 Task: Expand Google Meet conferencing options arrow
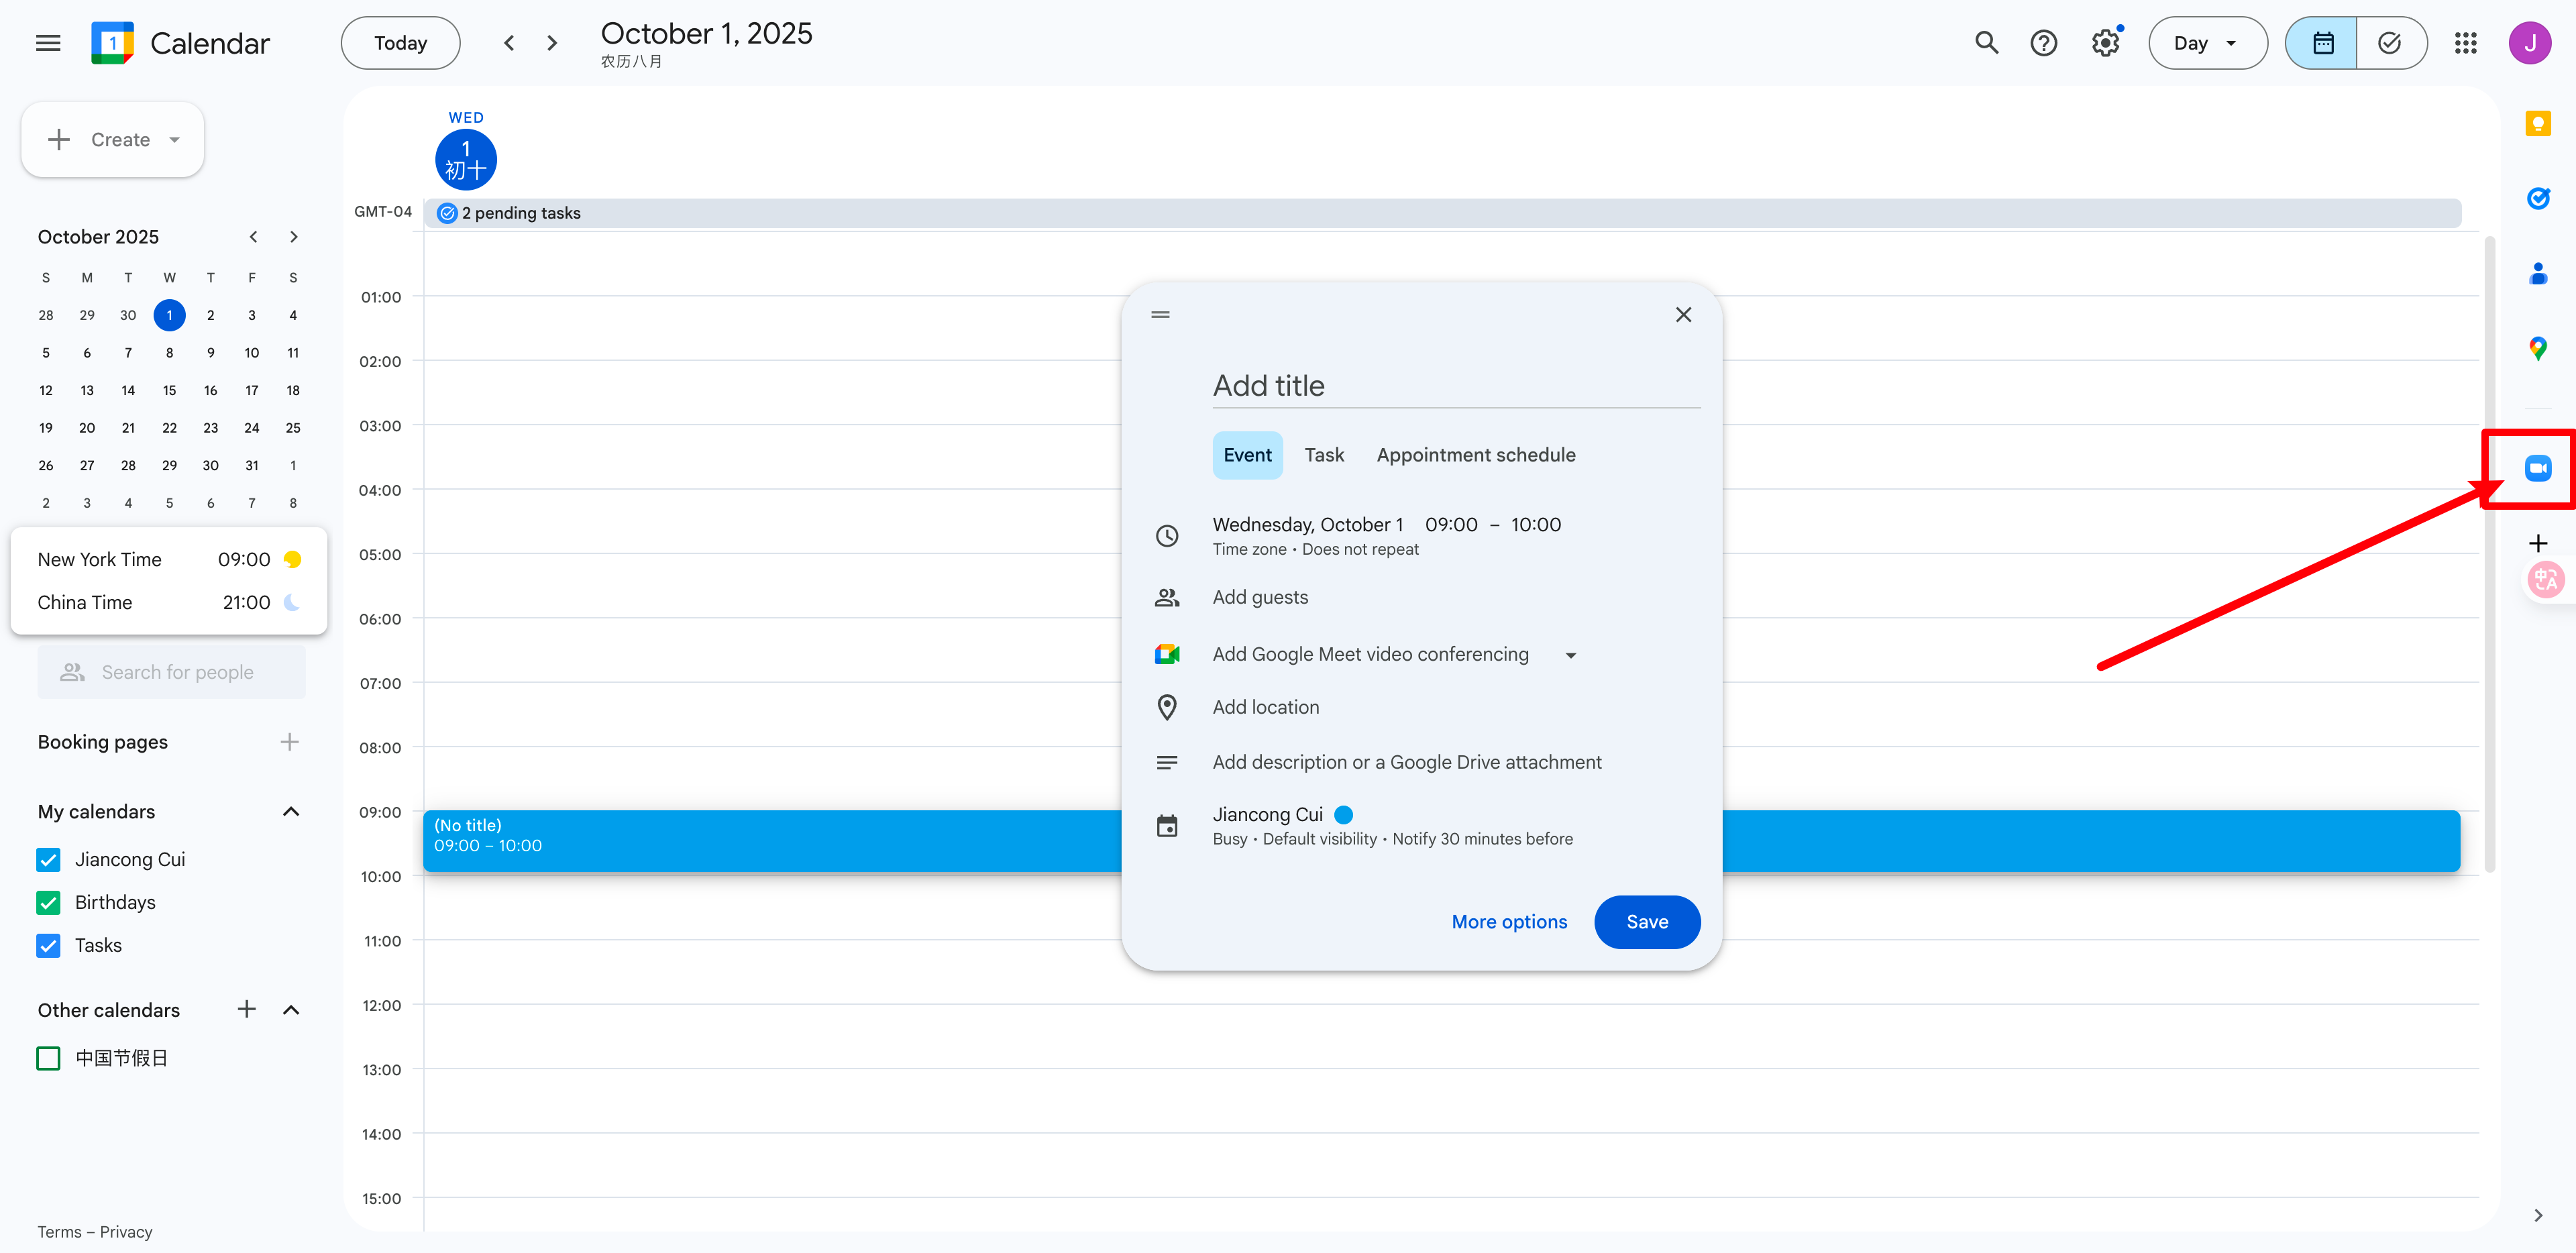(1570, 655)
